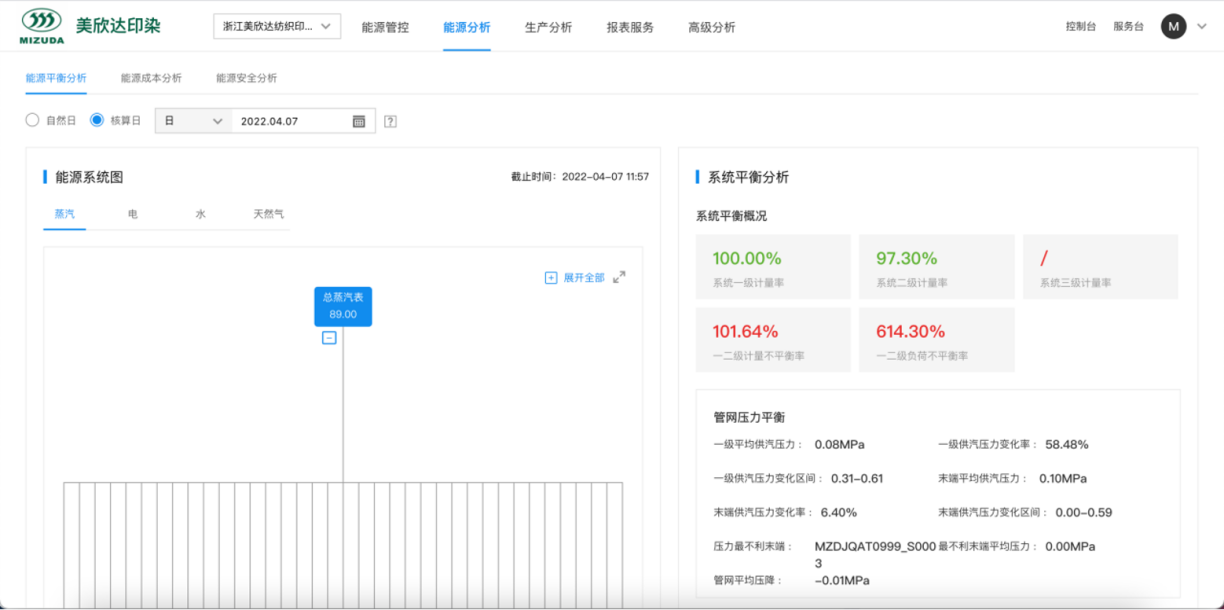Select the 自然日 radio button
1224x610 pixels.
tap(32, 120)
